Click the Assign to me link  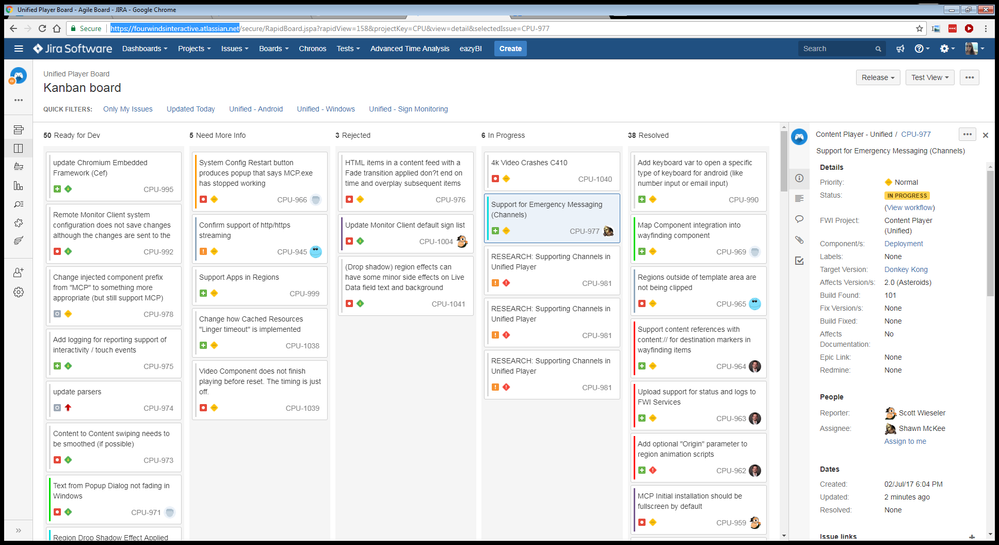[x=905, y=441]
